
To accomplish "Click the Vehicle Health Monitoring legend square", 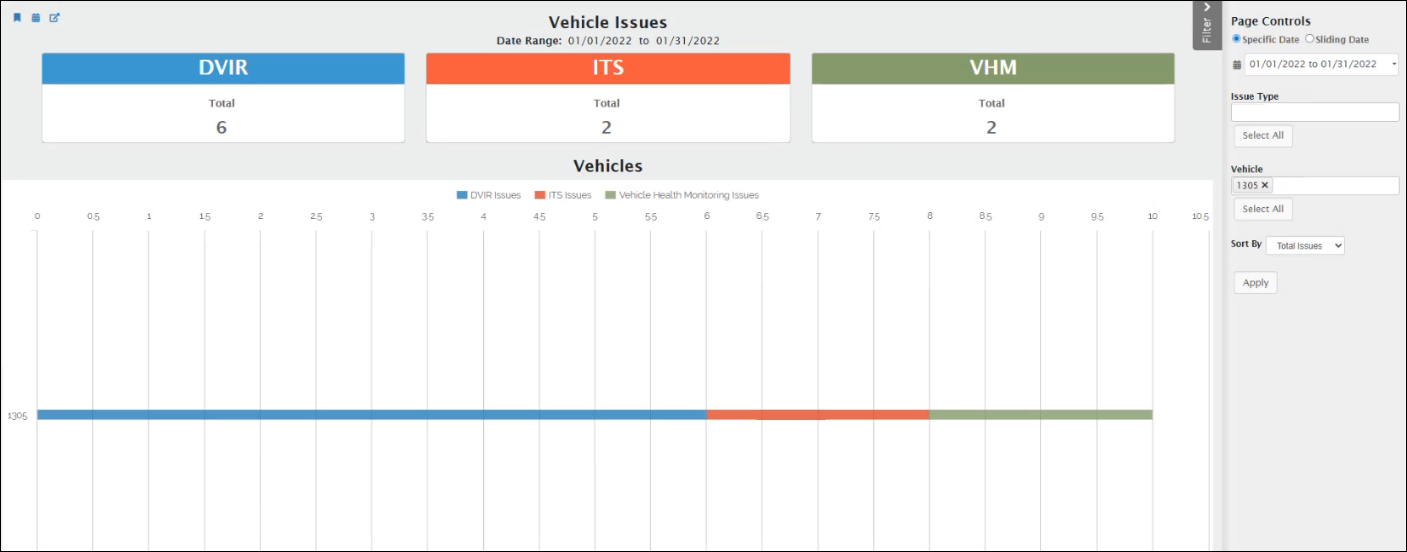I will coord(610,195).
